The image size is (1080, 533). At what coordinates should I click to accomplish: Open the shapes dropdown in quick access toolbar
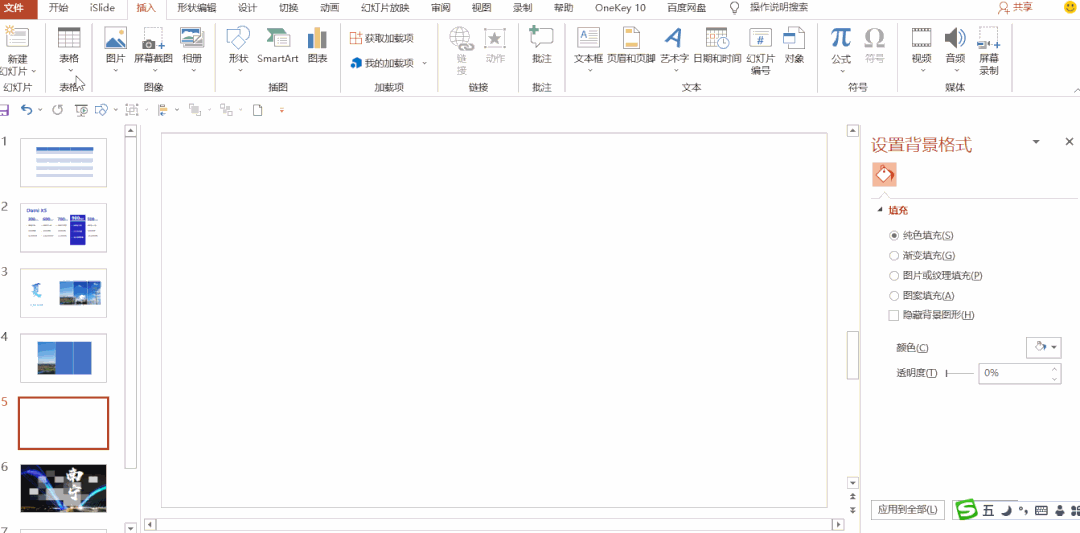(115, 109)
